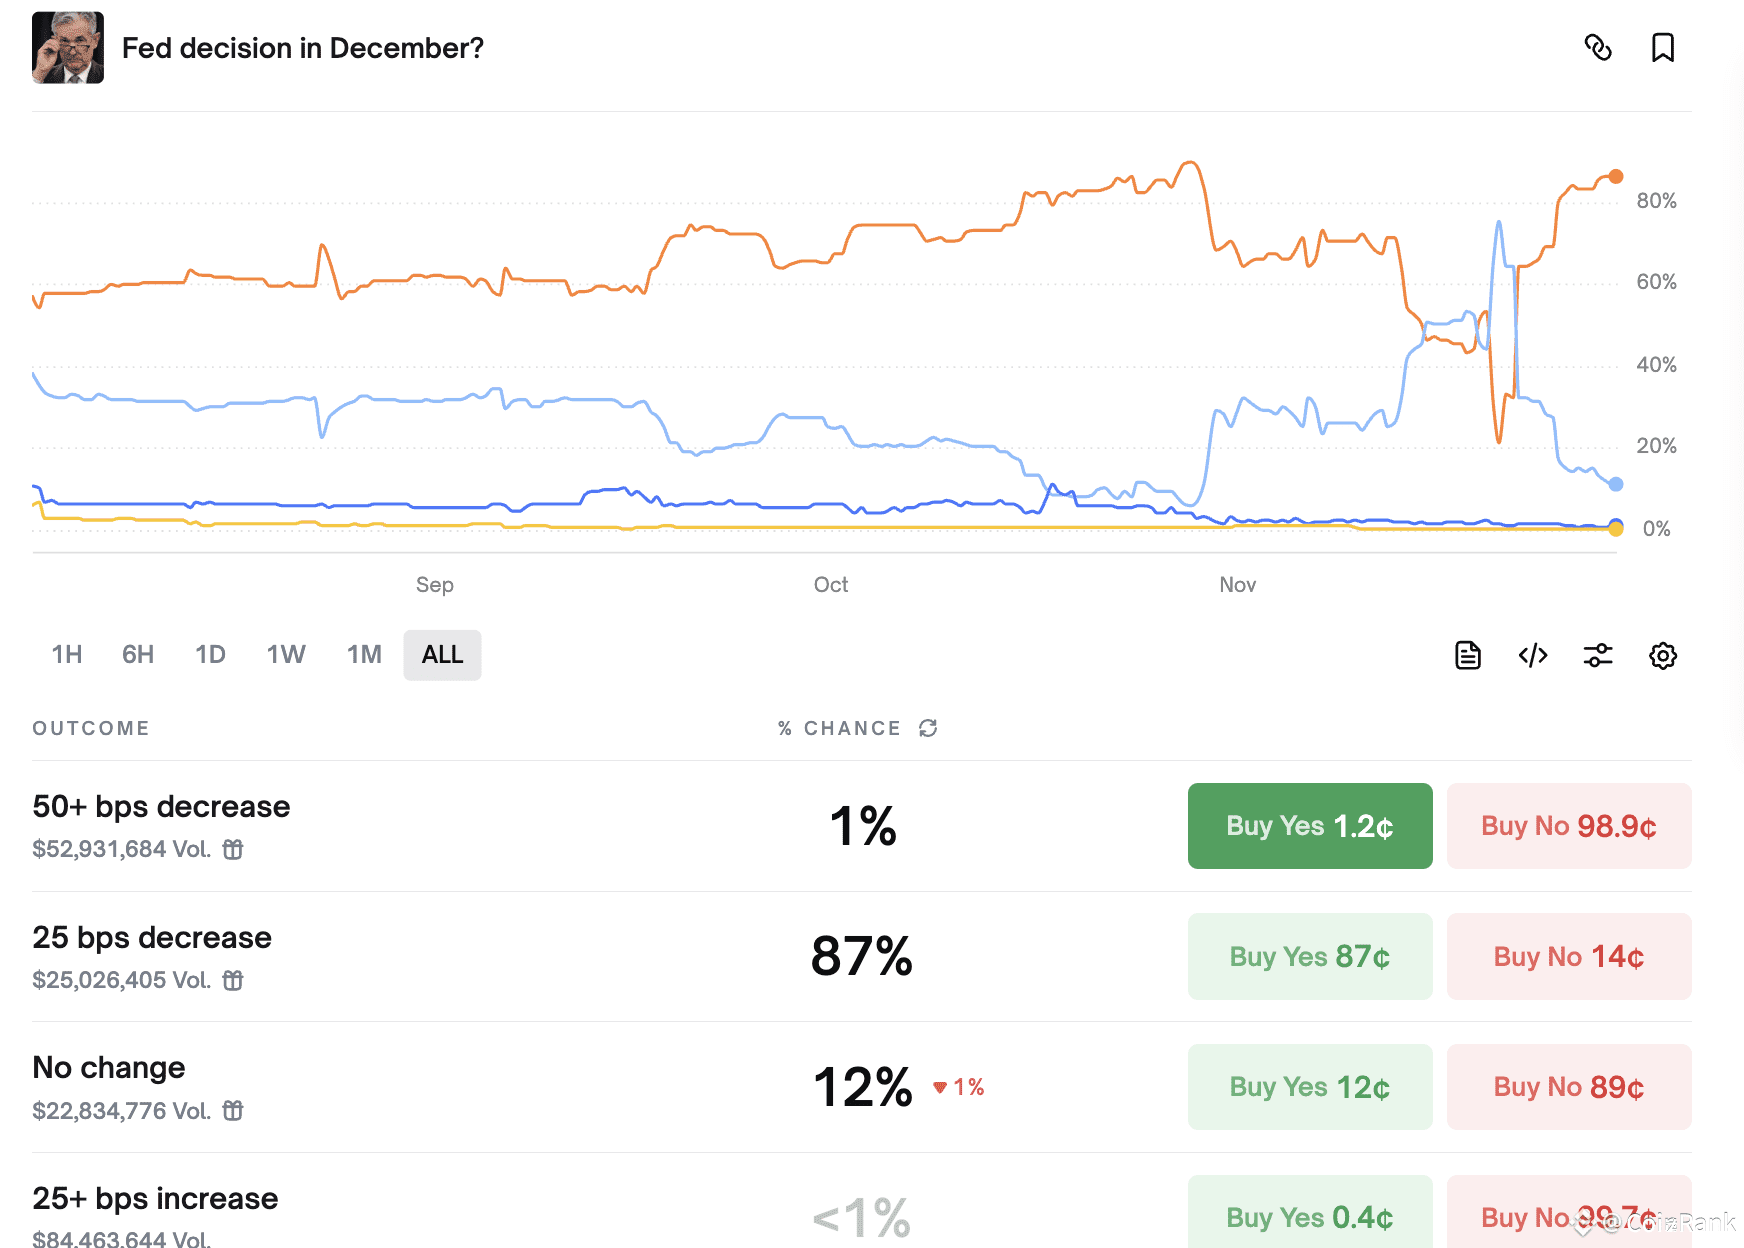1744x1248 pixels.
Task: Buy No at 14¢ for 25 bps decrease
Action: pyautogui.click(x=1568, y=957)
